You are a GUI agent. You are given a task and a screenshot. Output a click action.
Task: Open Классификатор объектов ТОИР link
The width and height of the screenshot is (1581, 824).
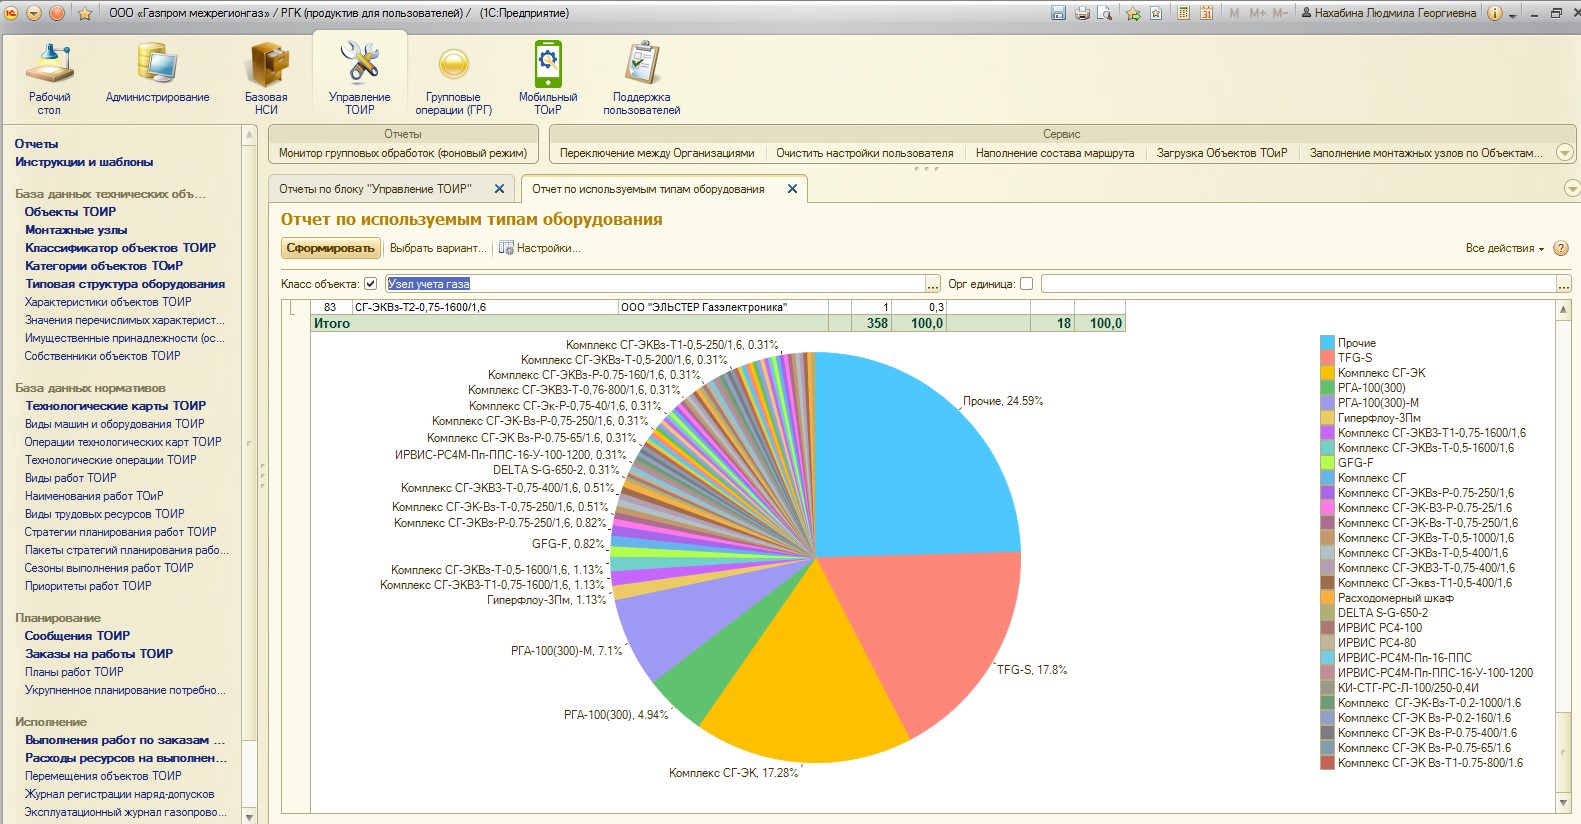click(120, 248)
